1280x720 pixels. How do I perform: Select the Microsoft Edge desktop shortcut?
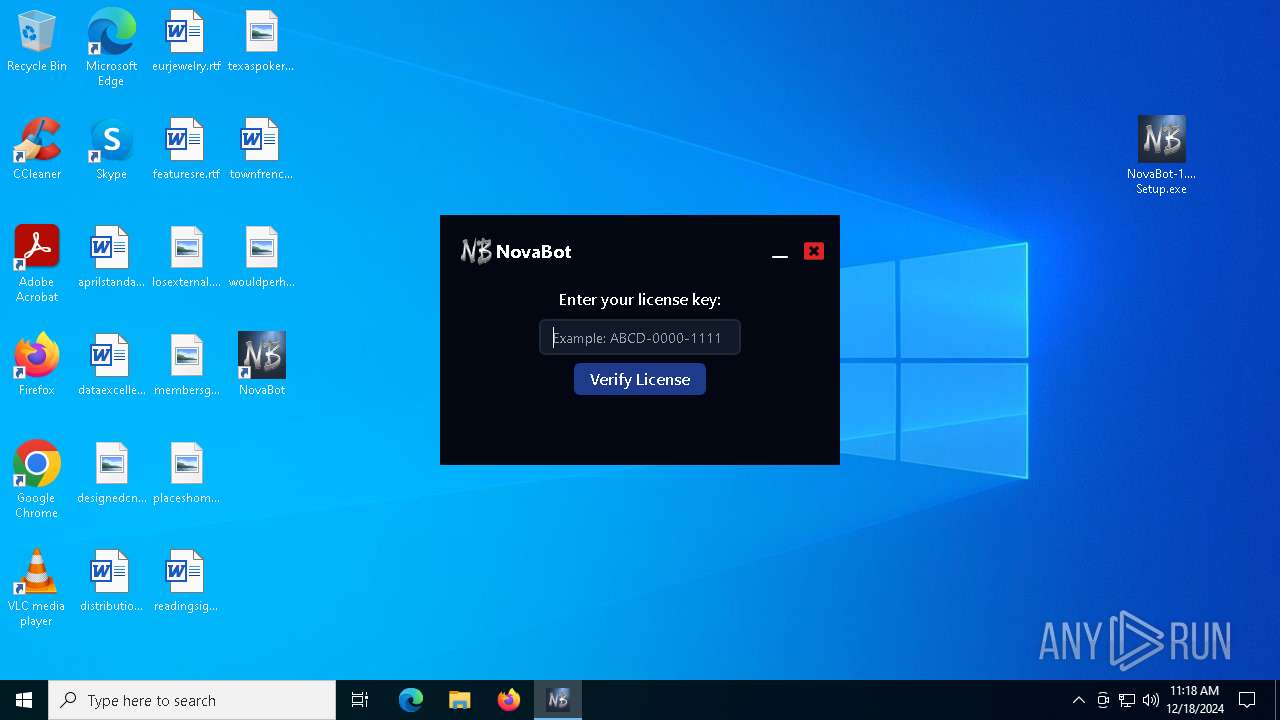111,48
